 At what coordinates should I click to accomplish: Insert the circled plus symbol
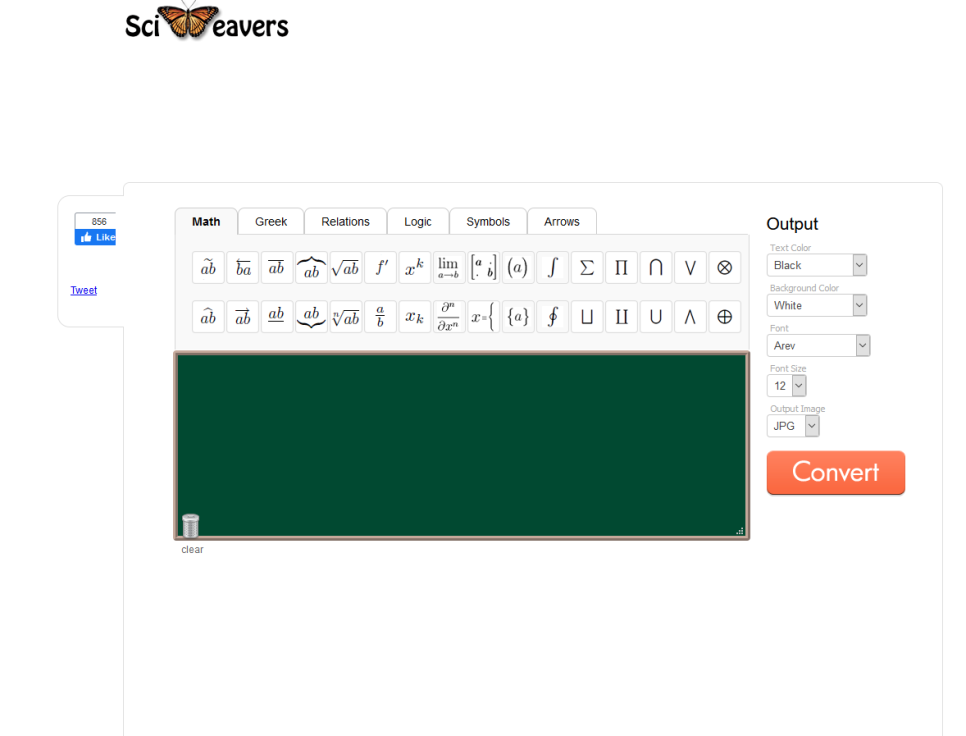724,317
